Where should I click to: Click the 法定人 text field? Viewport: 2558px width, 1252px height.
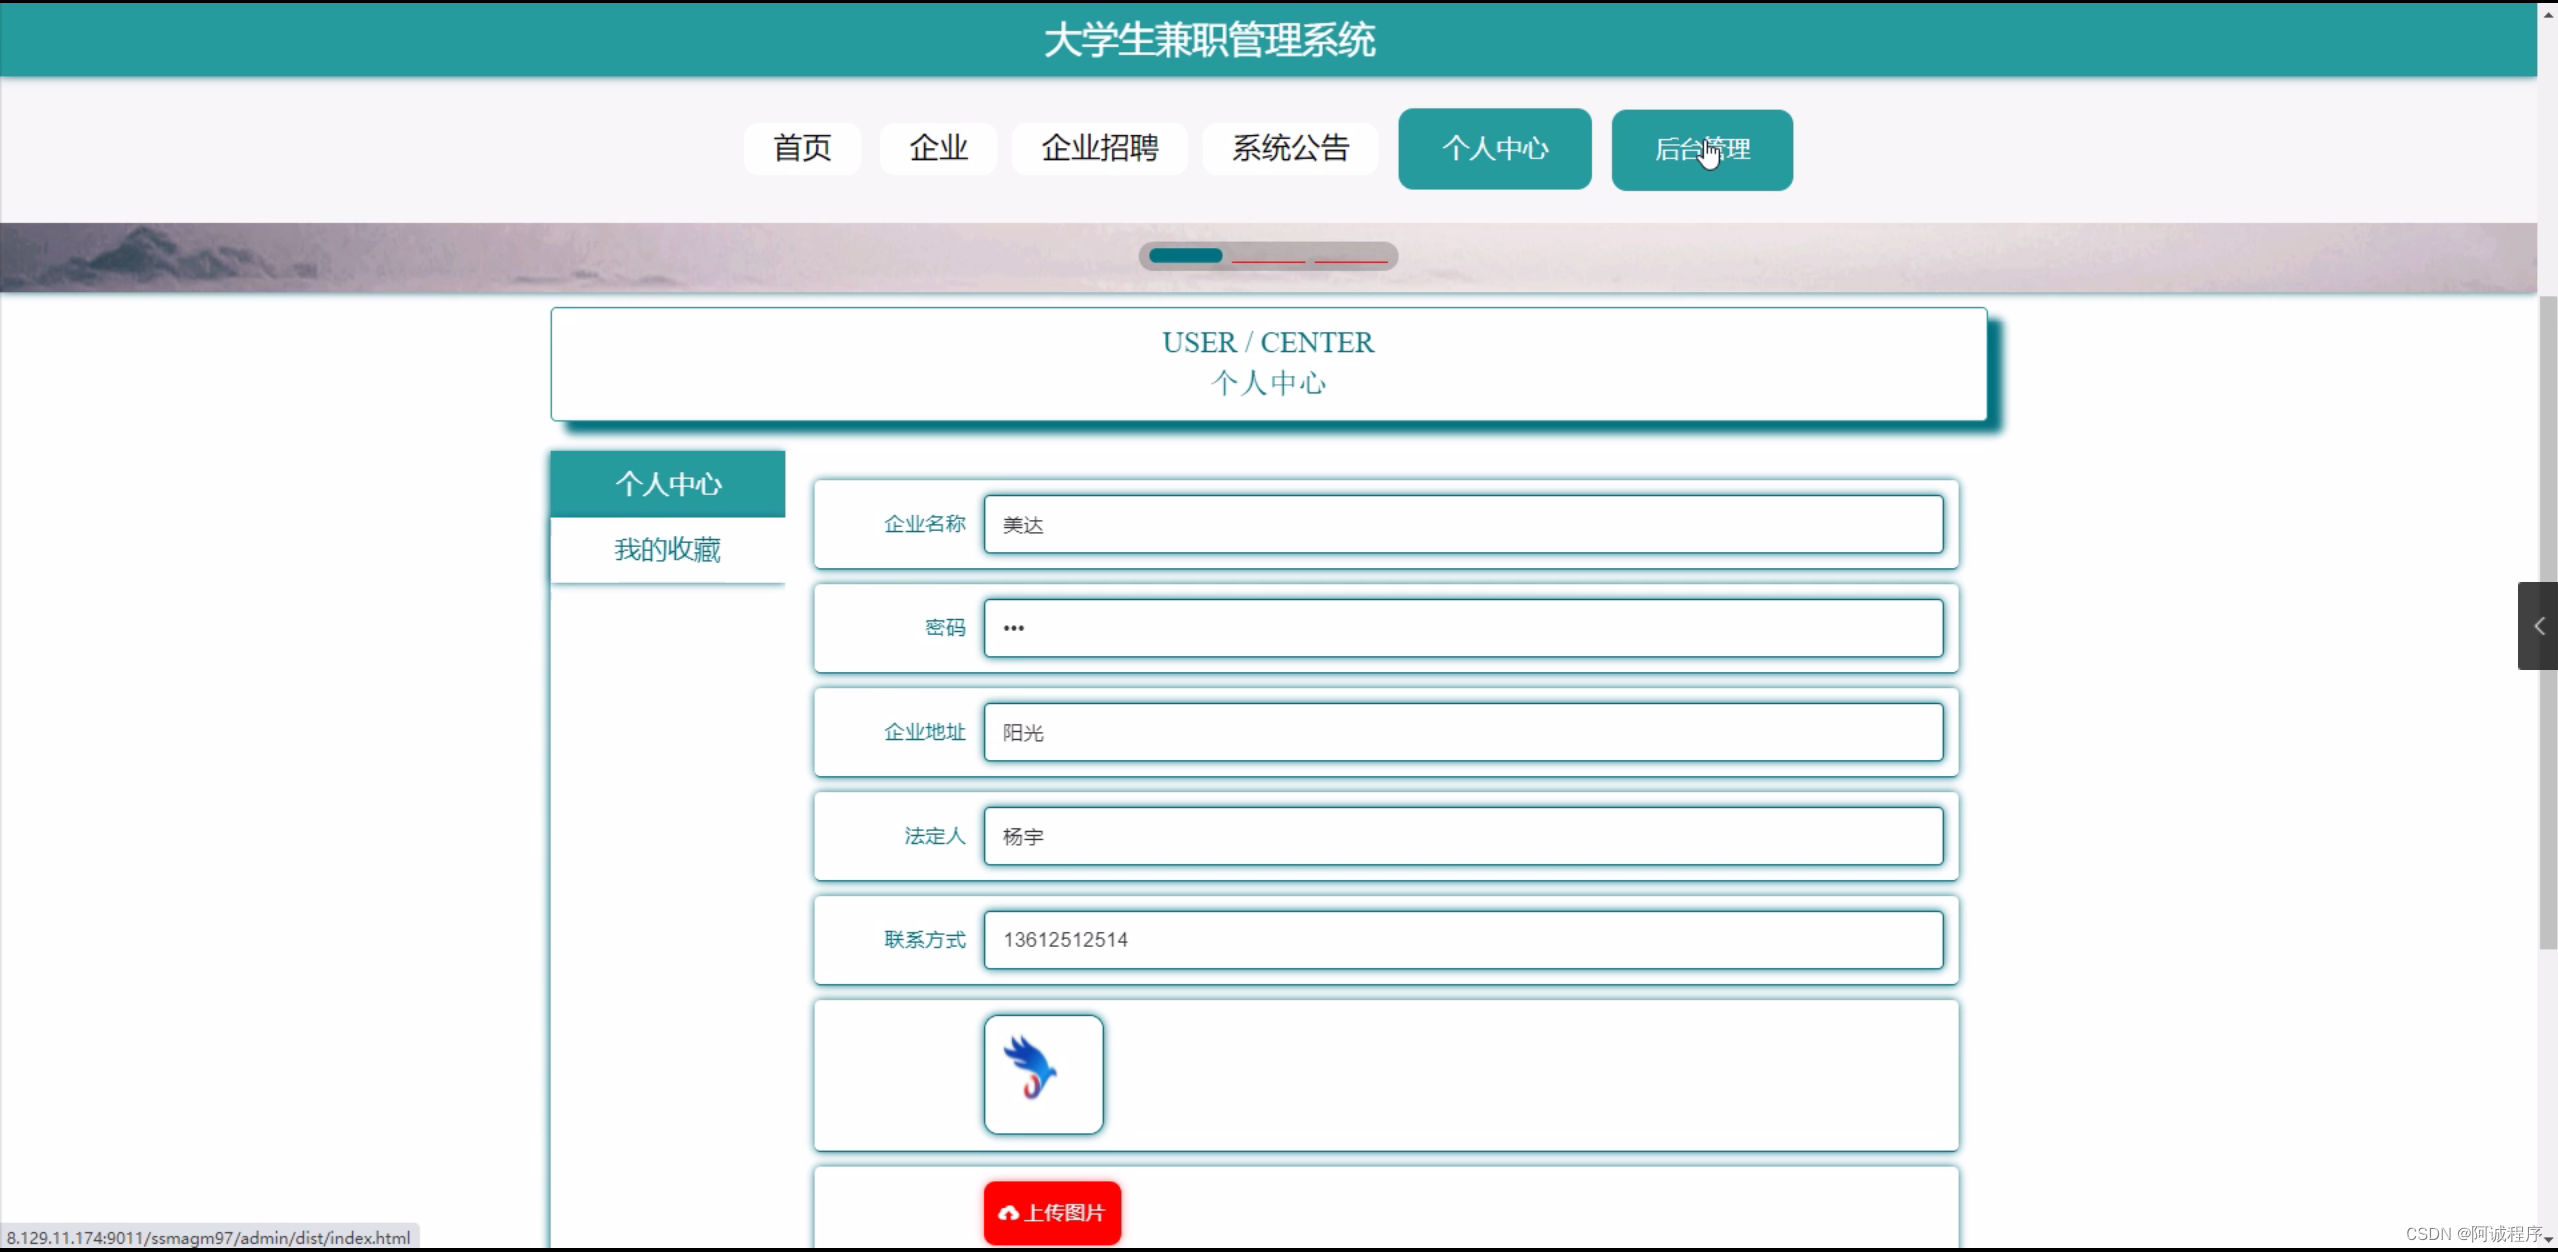click(1463, 836)
